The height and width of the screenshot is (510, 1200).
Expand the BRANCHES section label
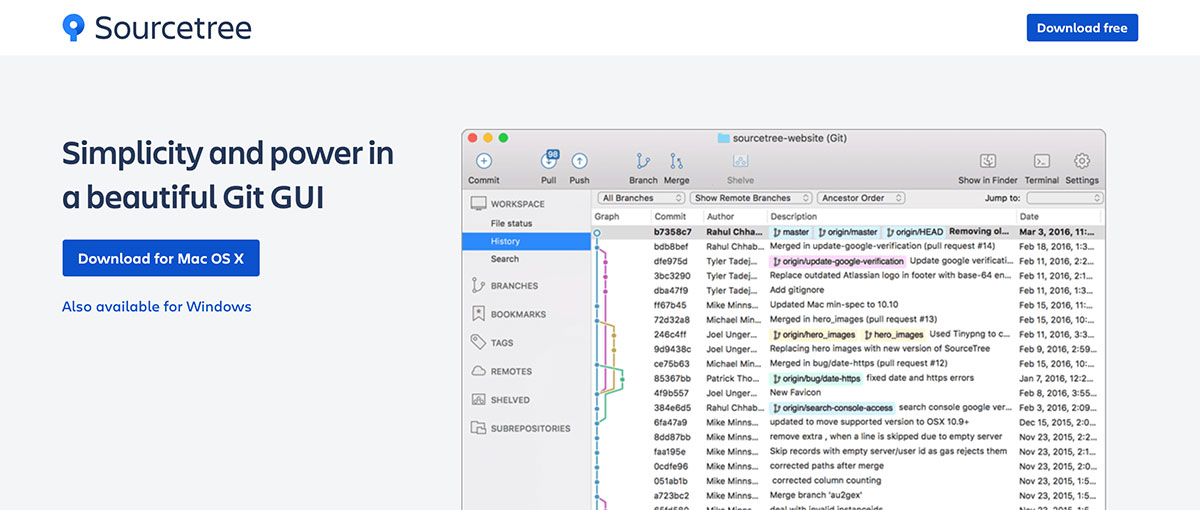tap(514, 286)
